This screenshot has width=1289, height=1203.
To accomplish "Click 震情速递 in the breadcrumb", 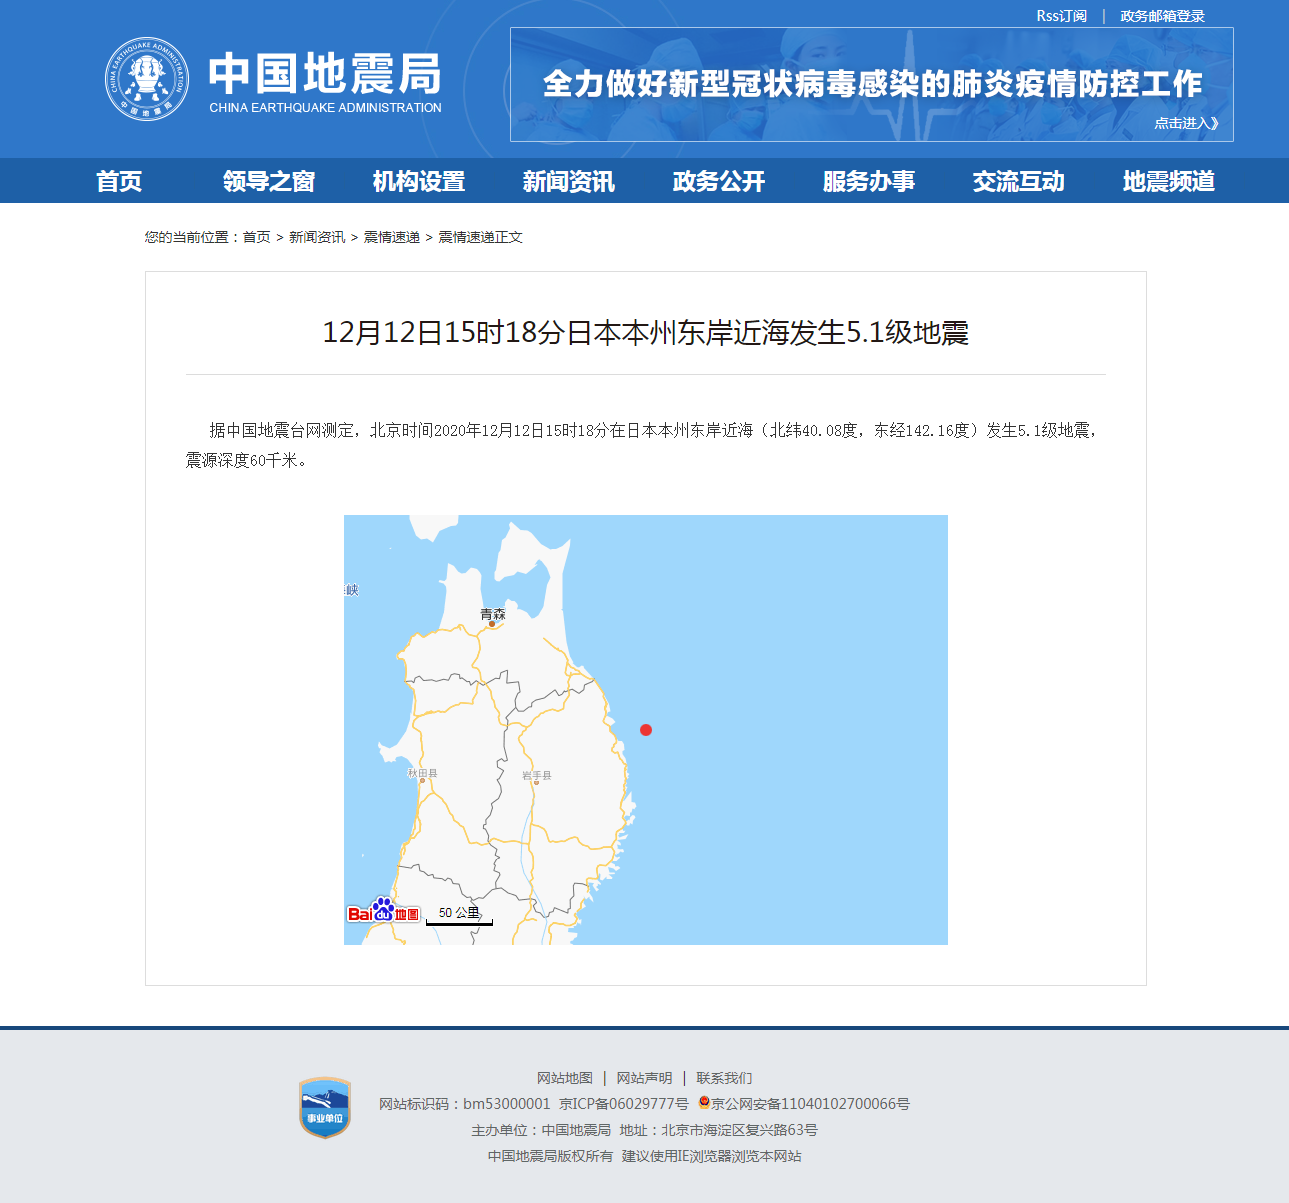I will [x=392, y=237].
